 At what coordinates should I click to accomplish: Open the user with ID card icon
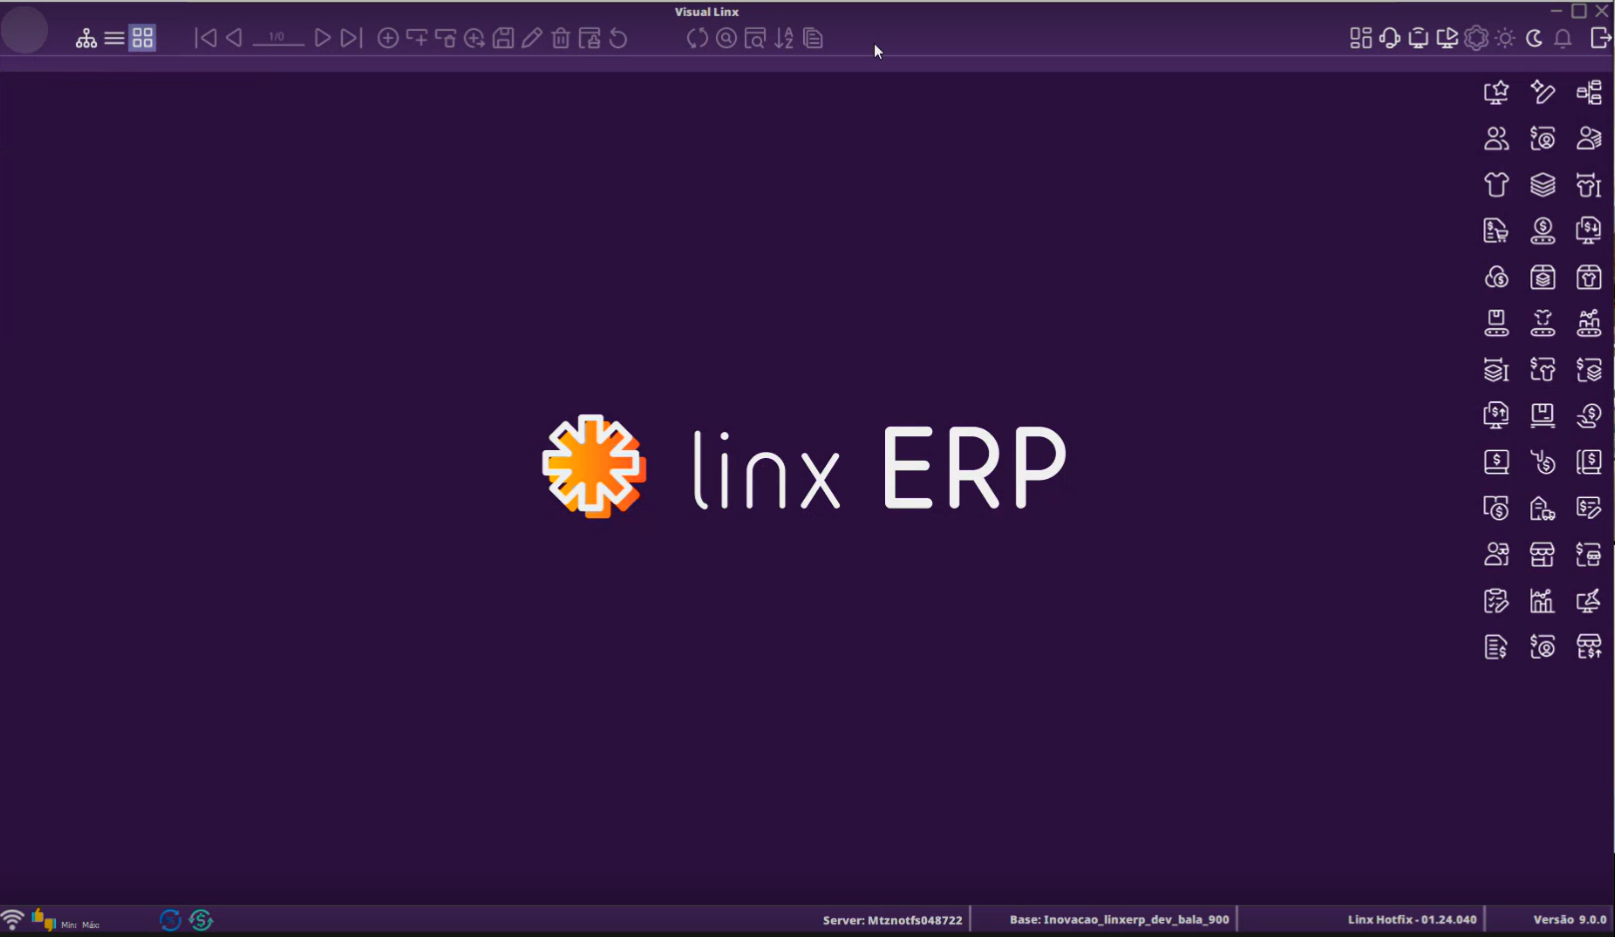[1589, 138]
